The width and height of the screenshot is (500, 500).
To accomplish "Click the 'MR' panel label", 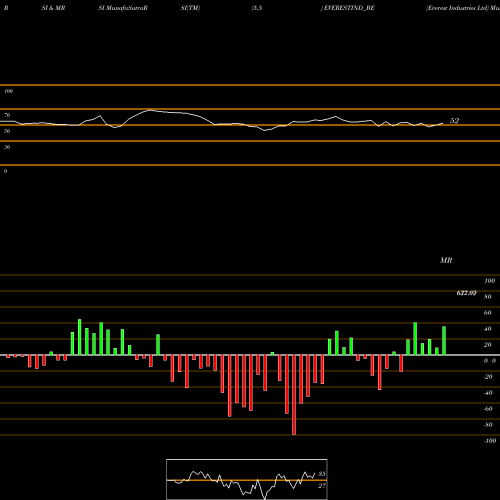I will click(446, 260).
